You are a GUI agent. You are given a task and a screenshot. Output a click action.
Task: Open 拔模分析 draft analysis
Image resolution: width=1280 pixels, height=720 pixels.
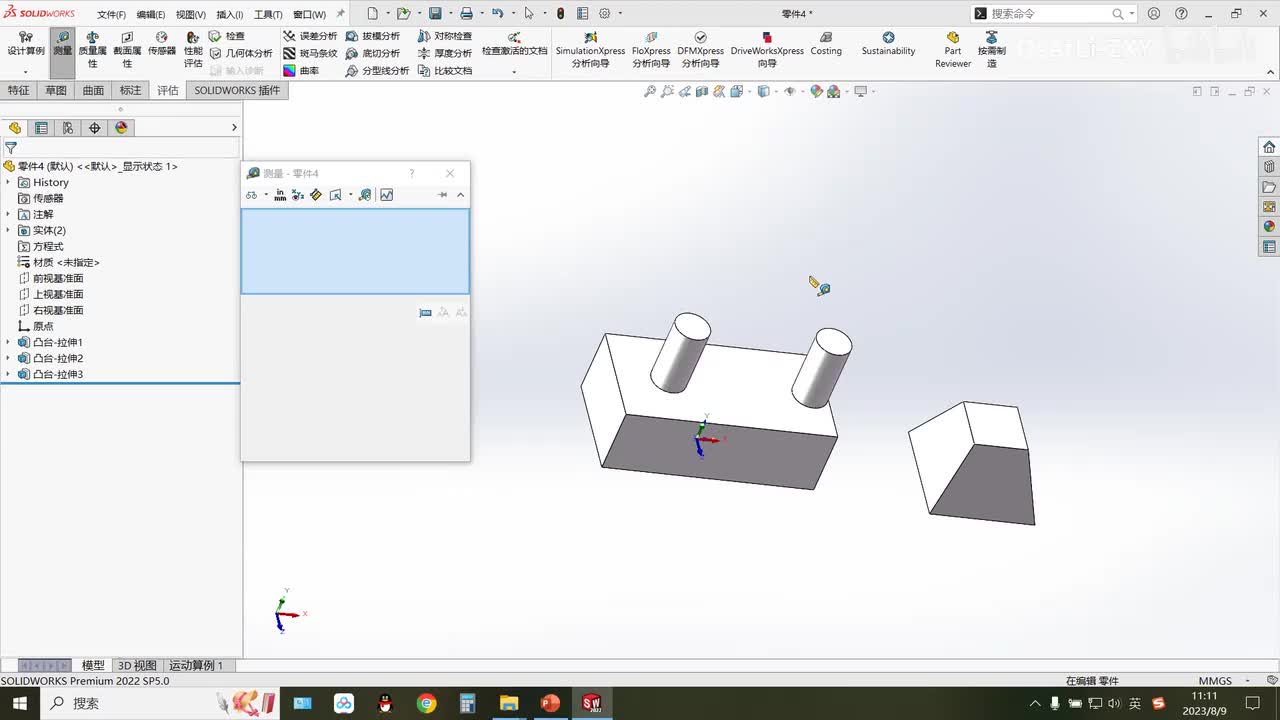(x=372, y=36)
